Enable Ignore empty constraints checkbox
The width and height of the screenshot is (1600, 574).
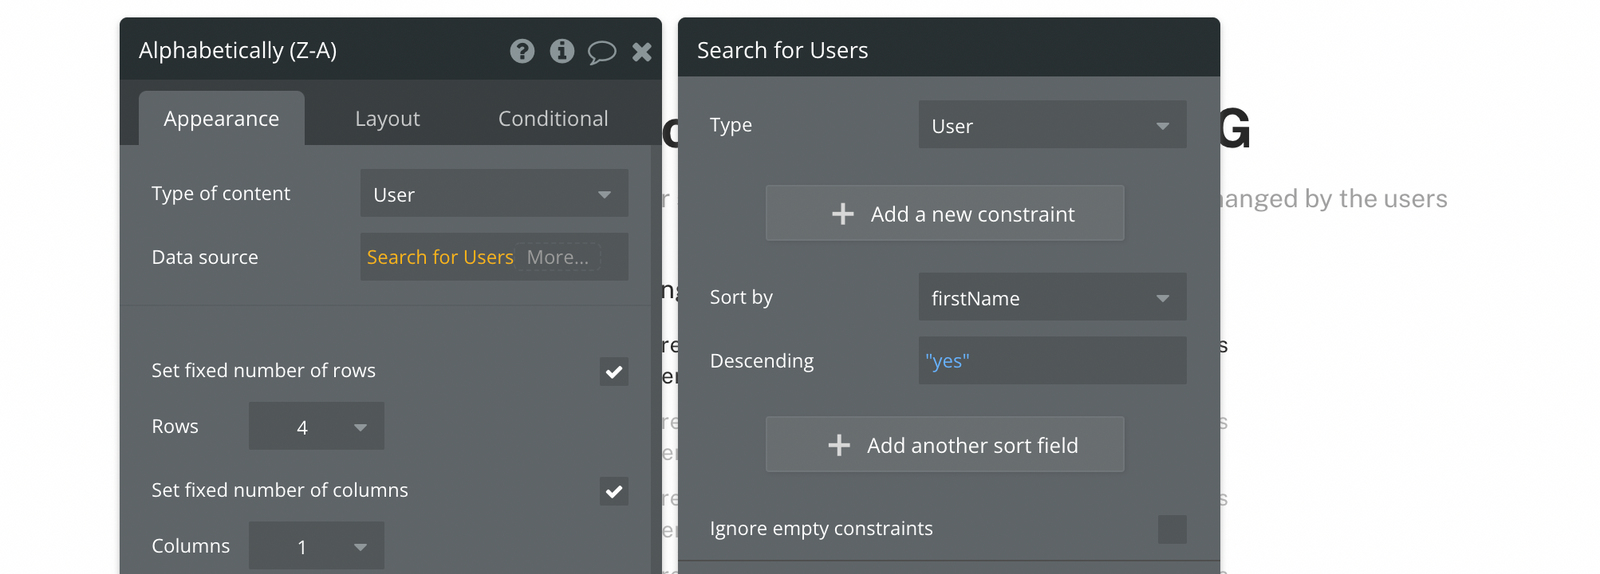pyautogui.click(x=1172, y=529)
